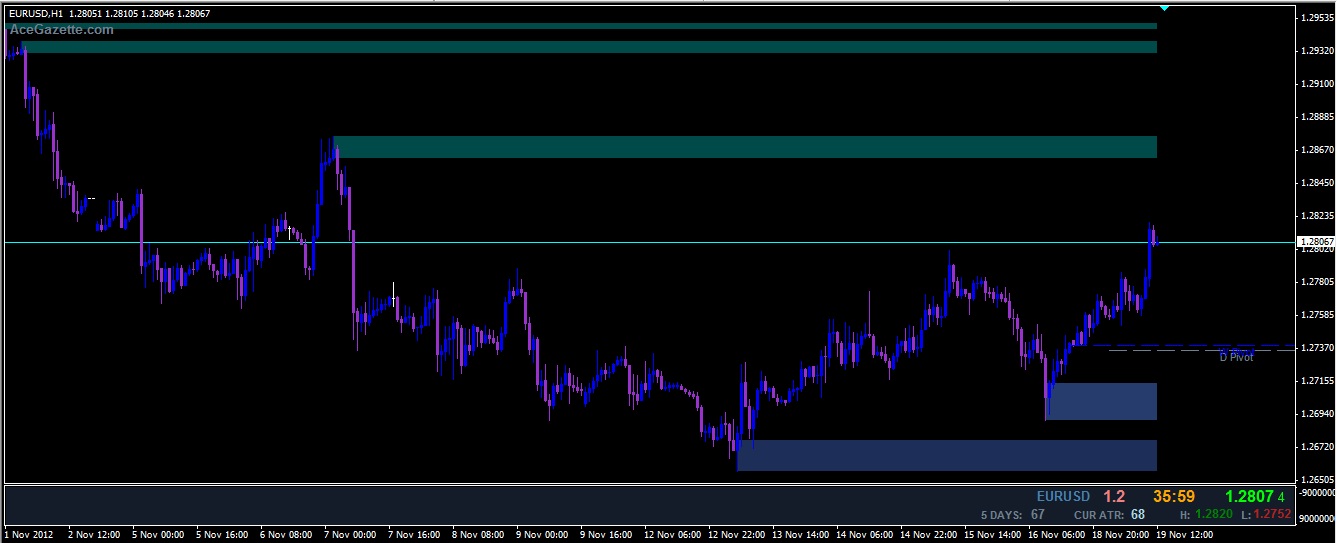This screenshot has width=1337, height=543.
Task: Click the EURUSD symbol in the info panel
Action: (1063, 496)
